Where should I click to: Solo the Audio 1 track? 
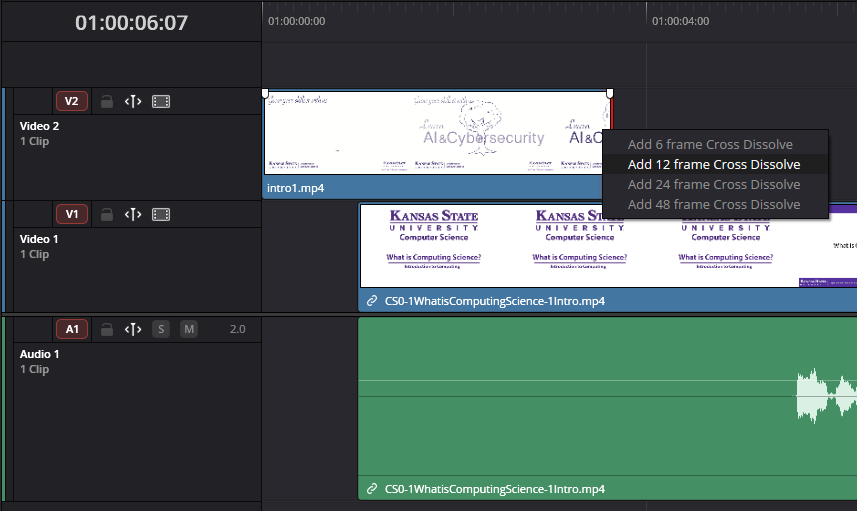tap(161, 329)
